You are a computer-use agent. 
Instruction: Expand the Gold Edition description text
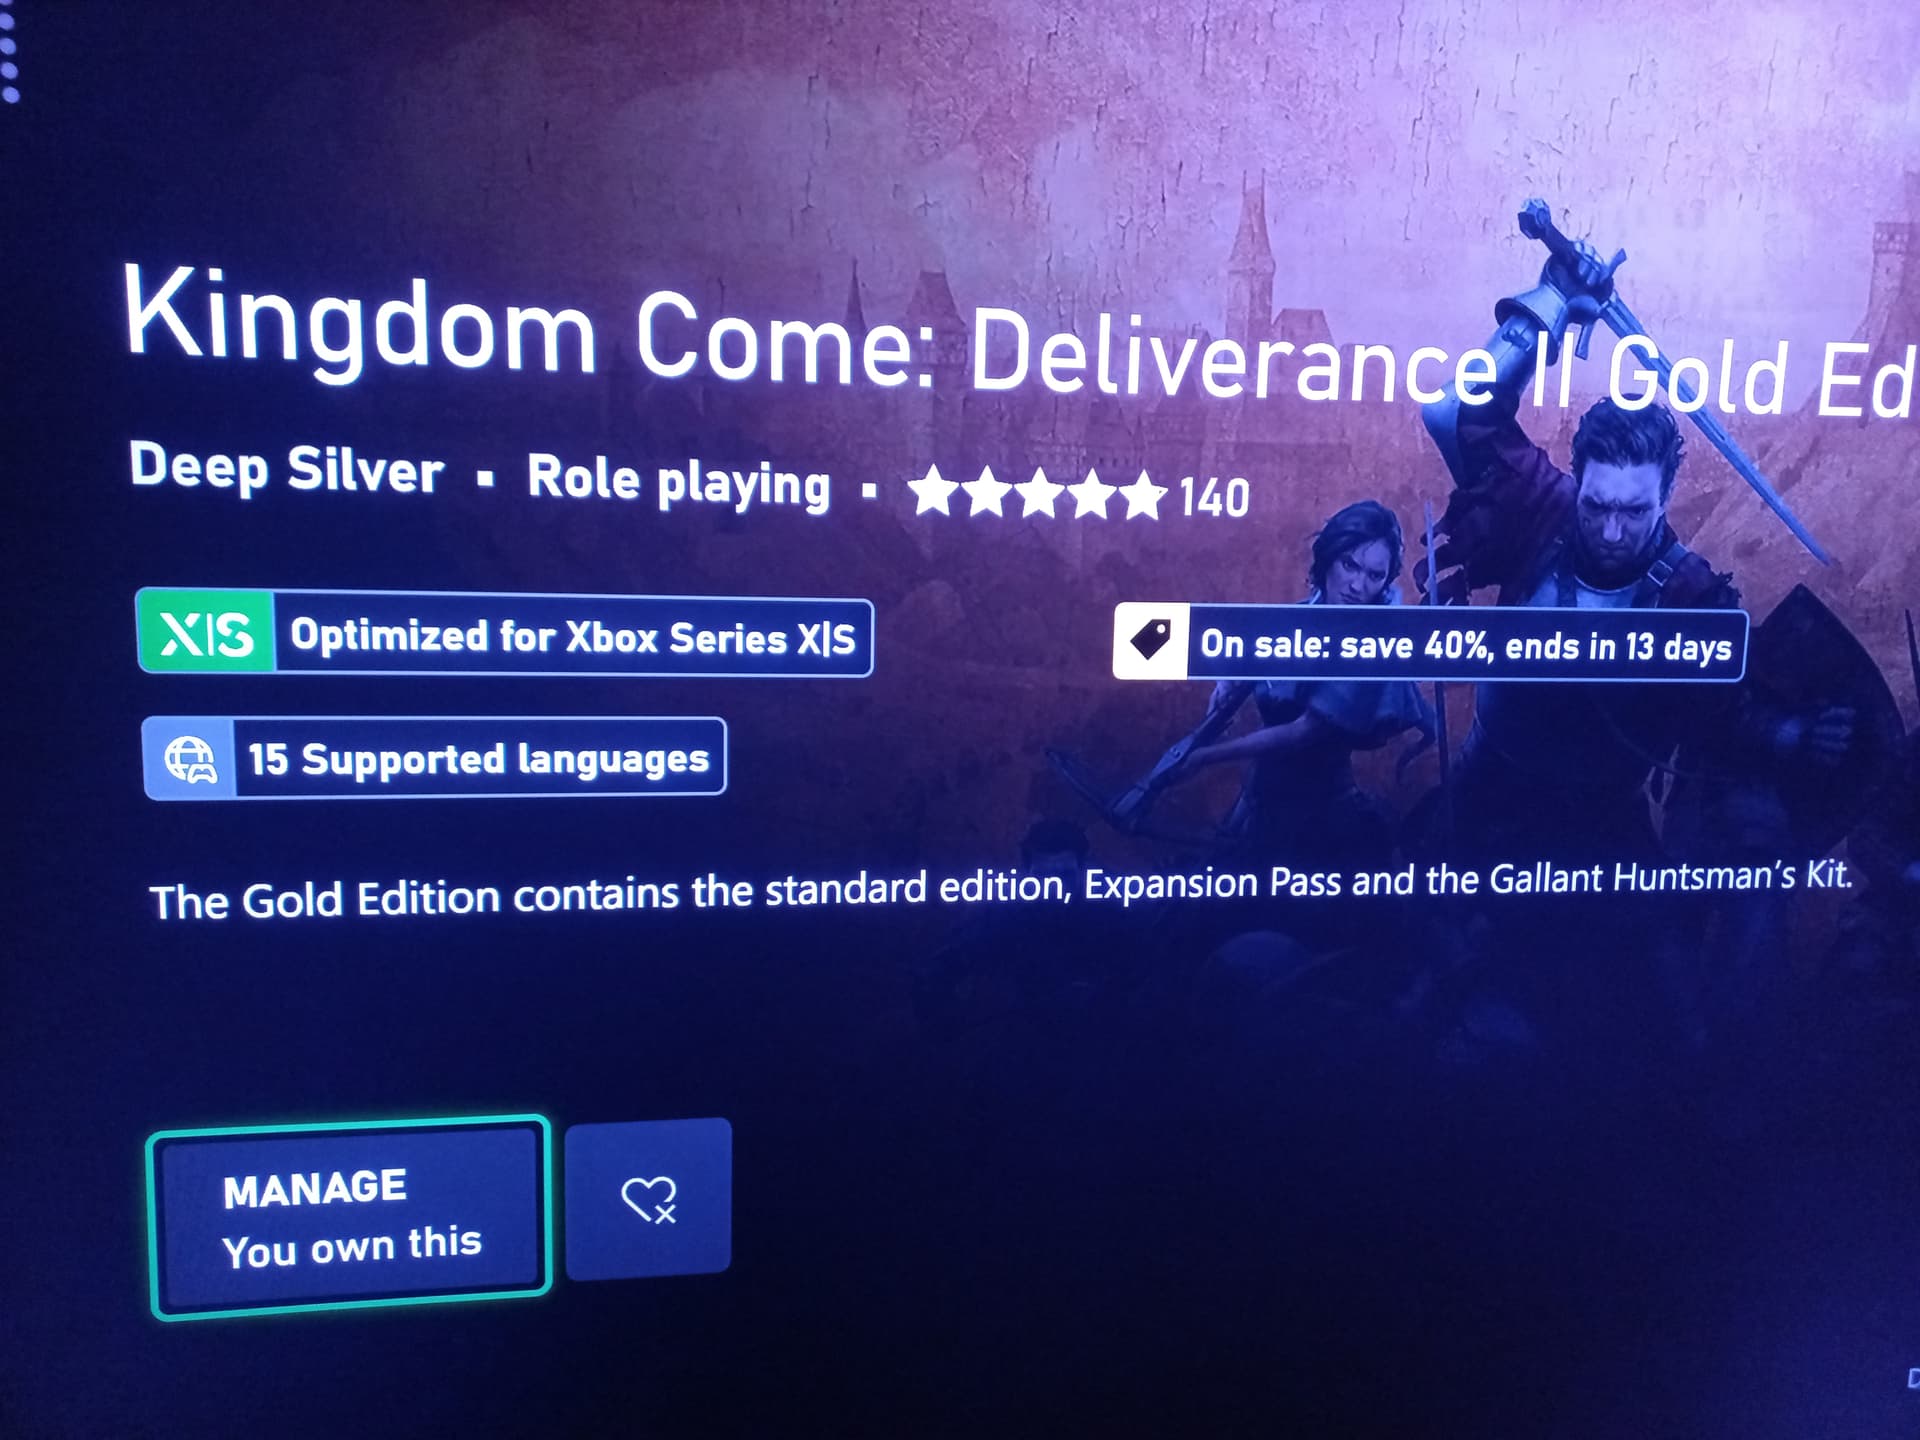point(1001,888)
